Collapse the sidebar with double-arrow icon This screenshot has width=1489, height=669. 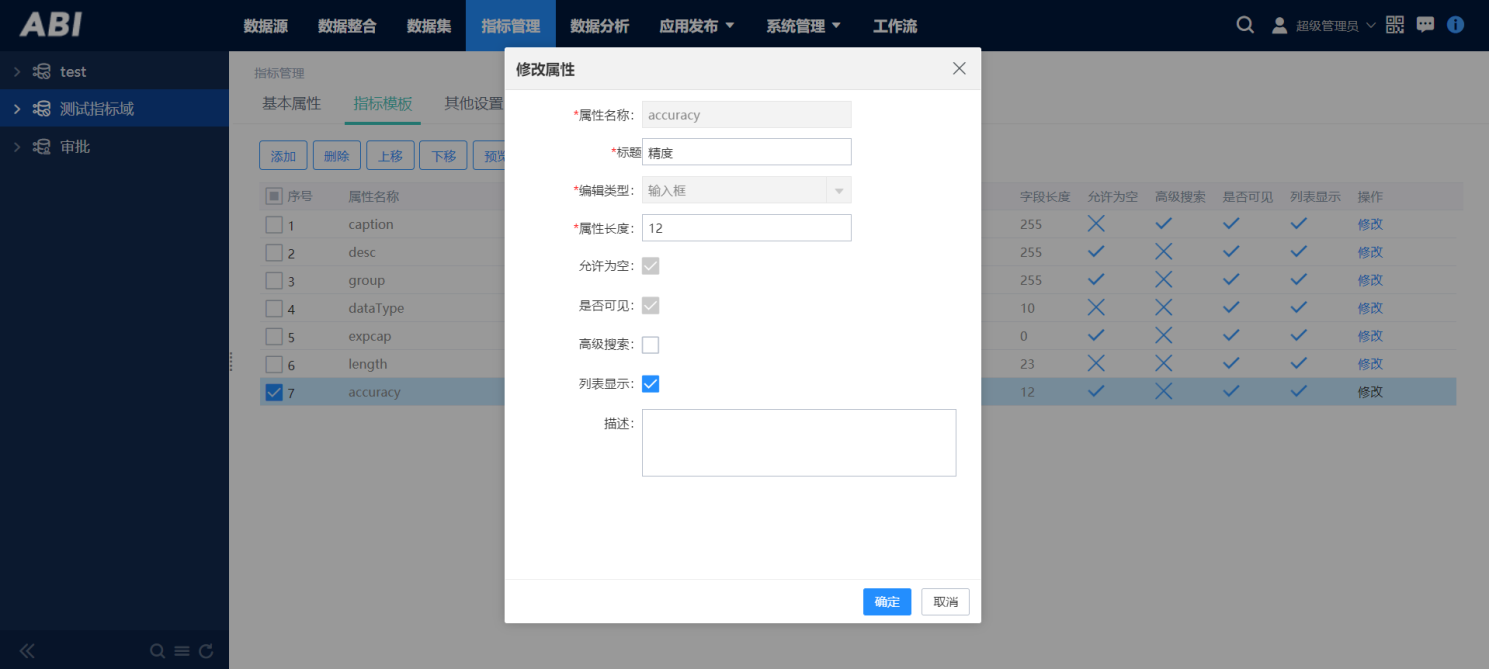pos(27,651)
